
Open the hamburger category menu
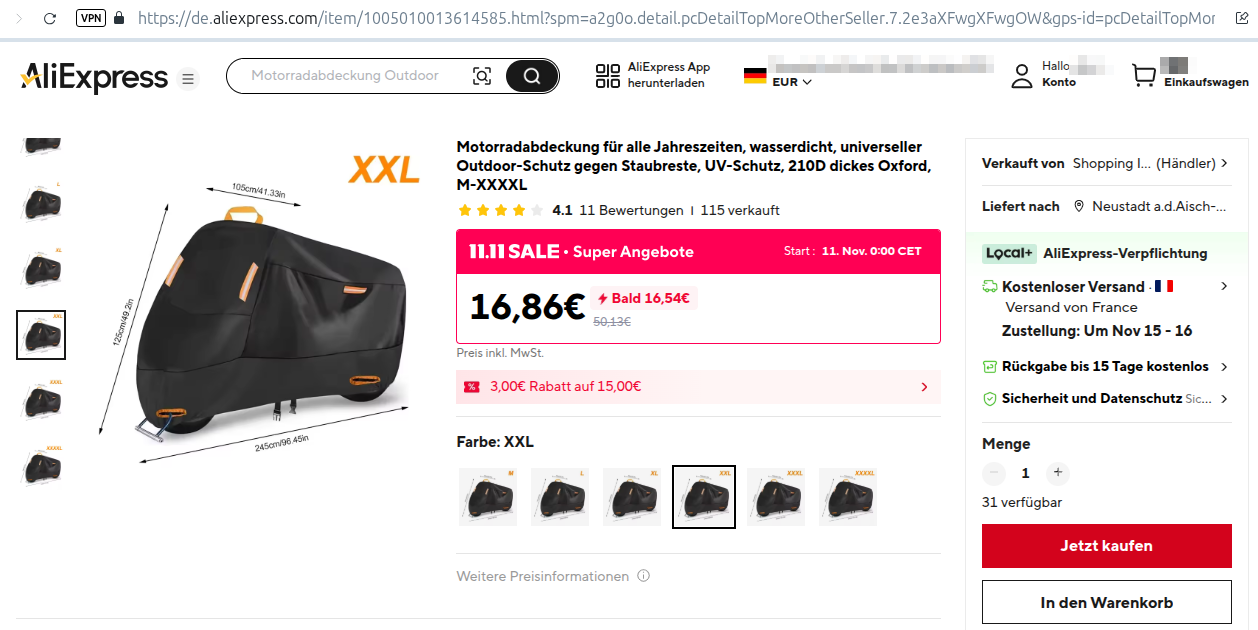pos(188,79)
